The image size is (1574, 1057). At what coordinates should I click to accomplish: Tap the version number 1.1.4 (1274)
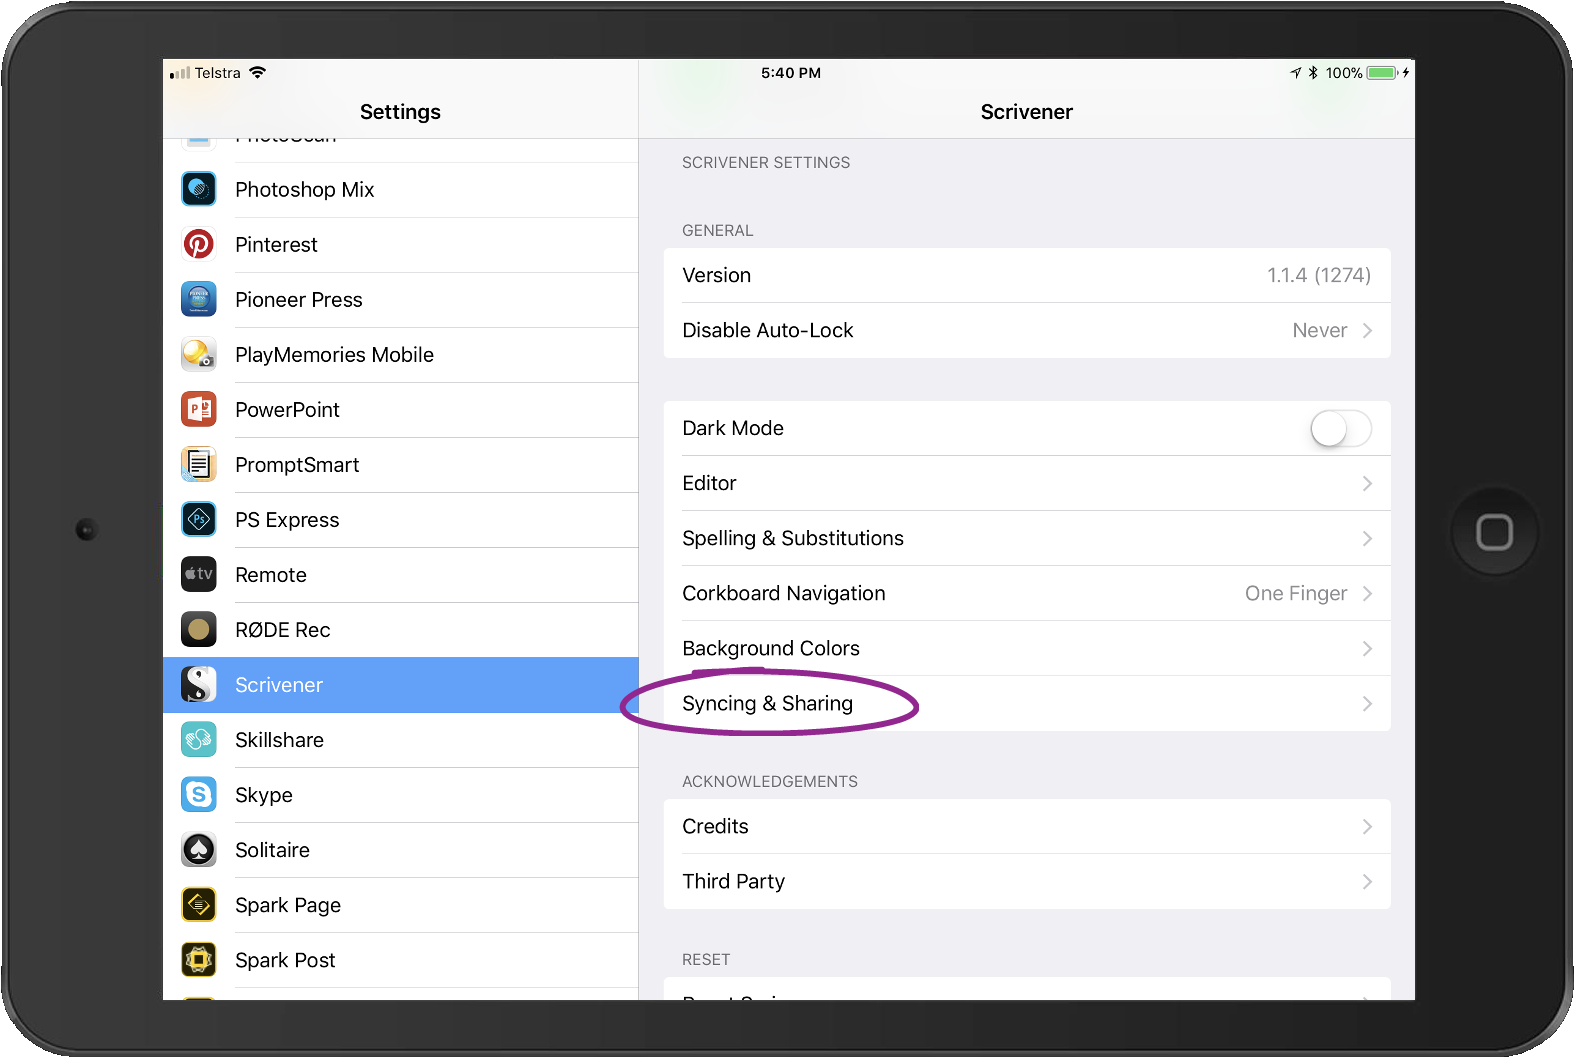click(x=1319, y=275)
